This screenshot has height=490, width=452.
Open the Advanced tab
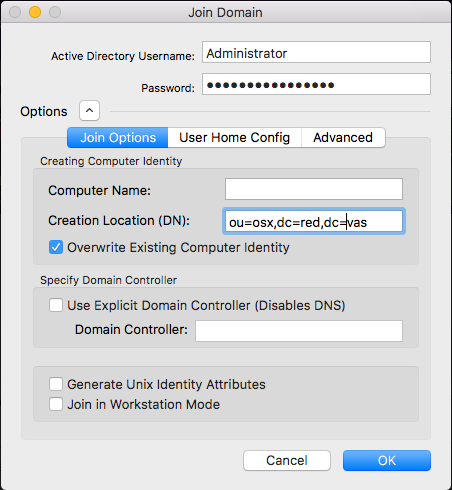(343, 137)
